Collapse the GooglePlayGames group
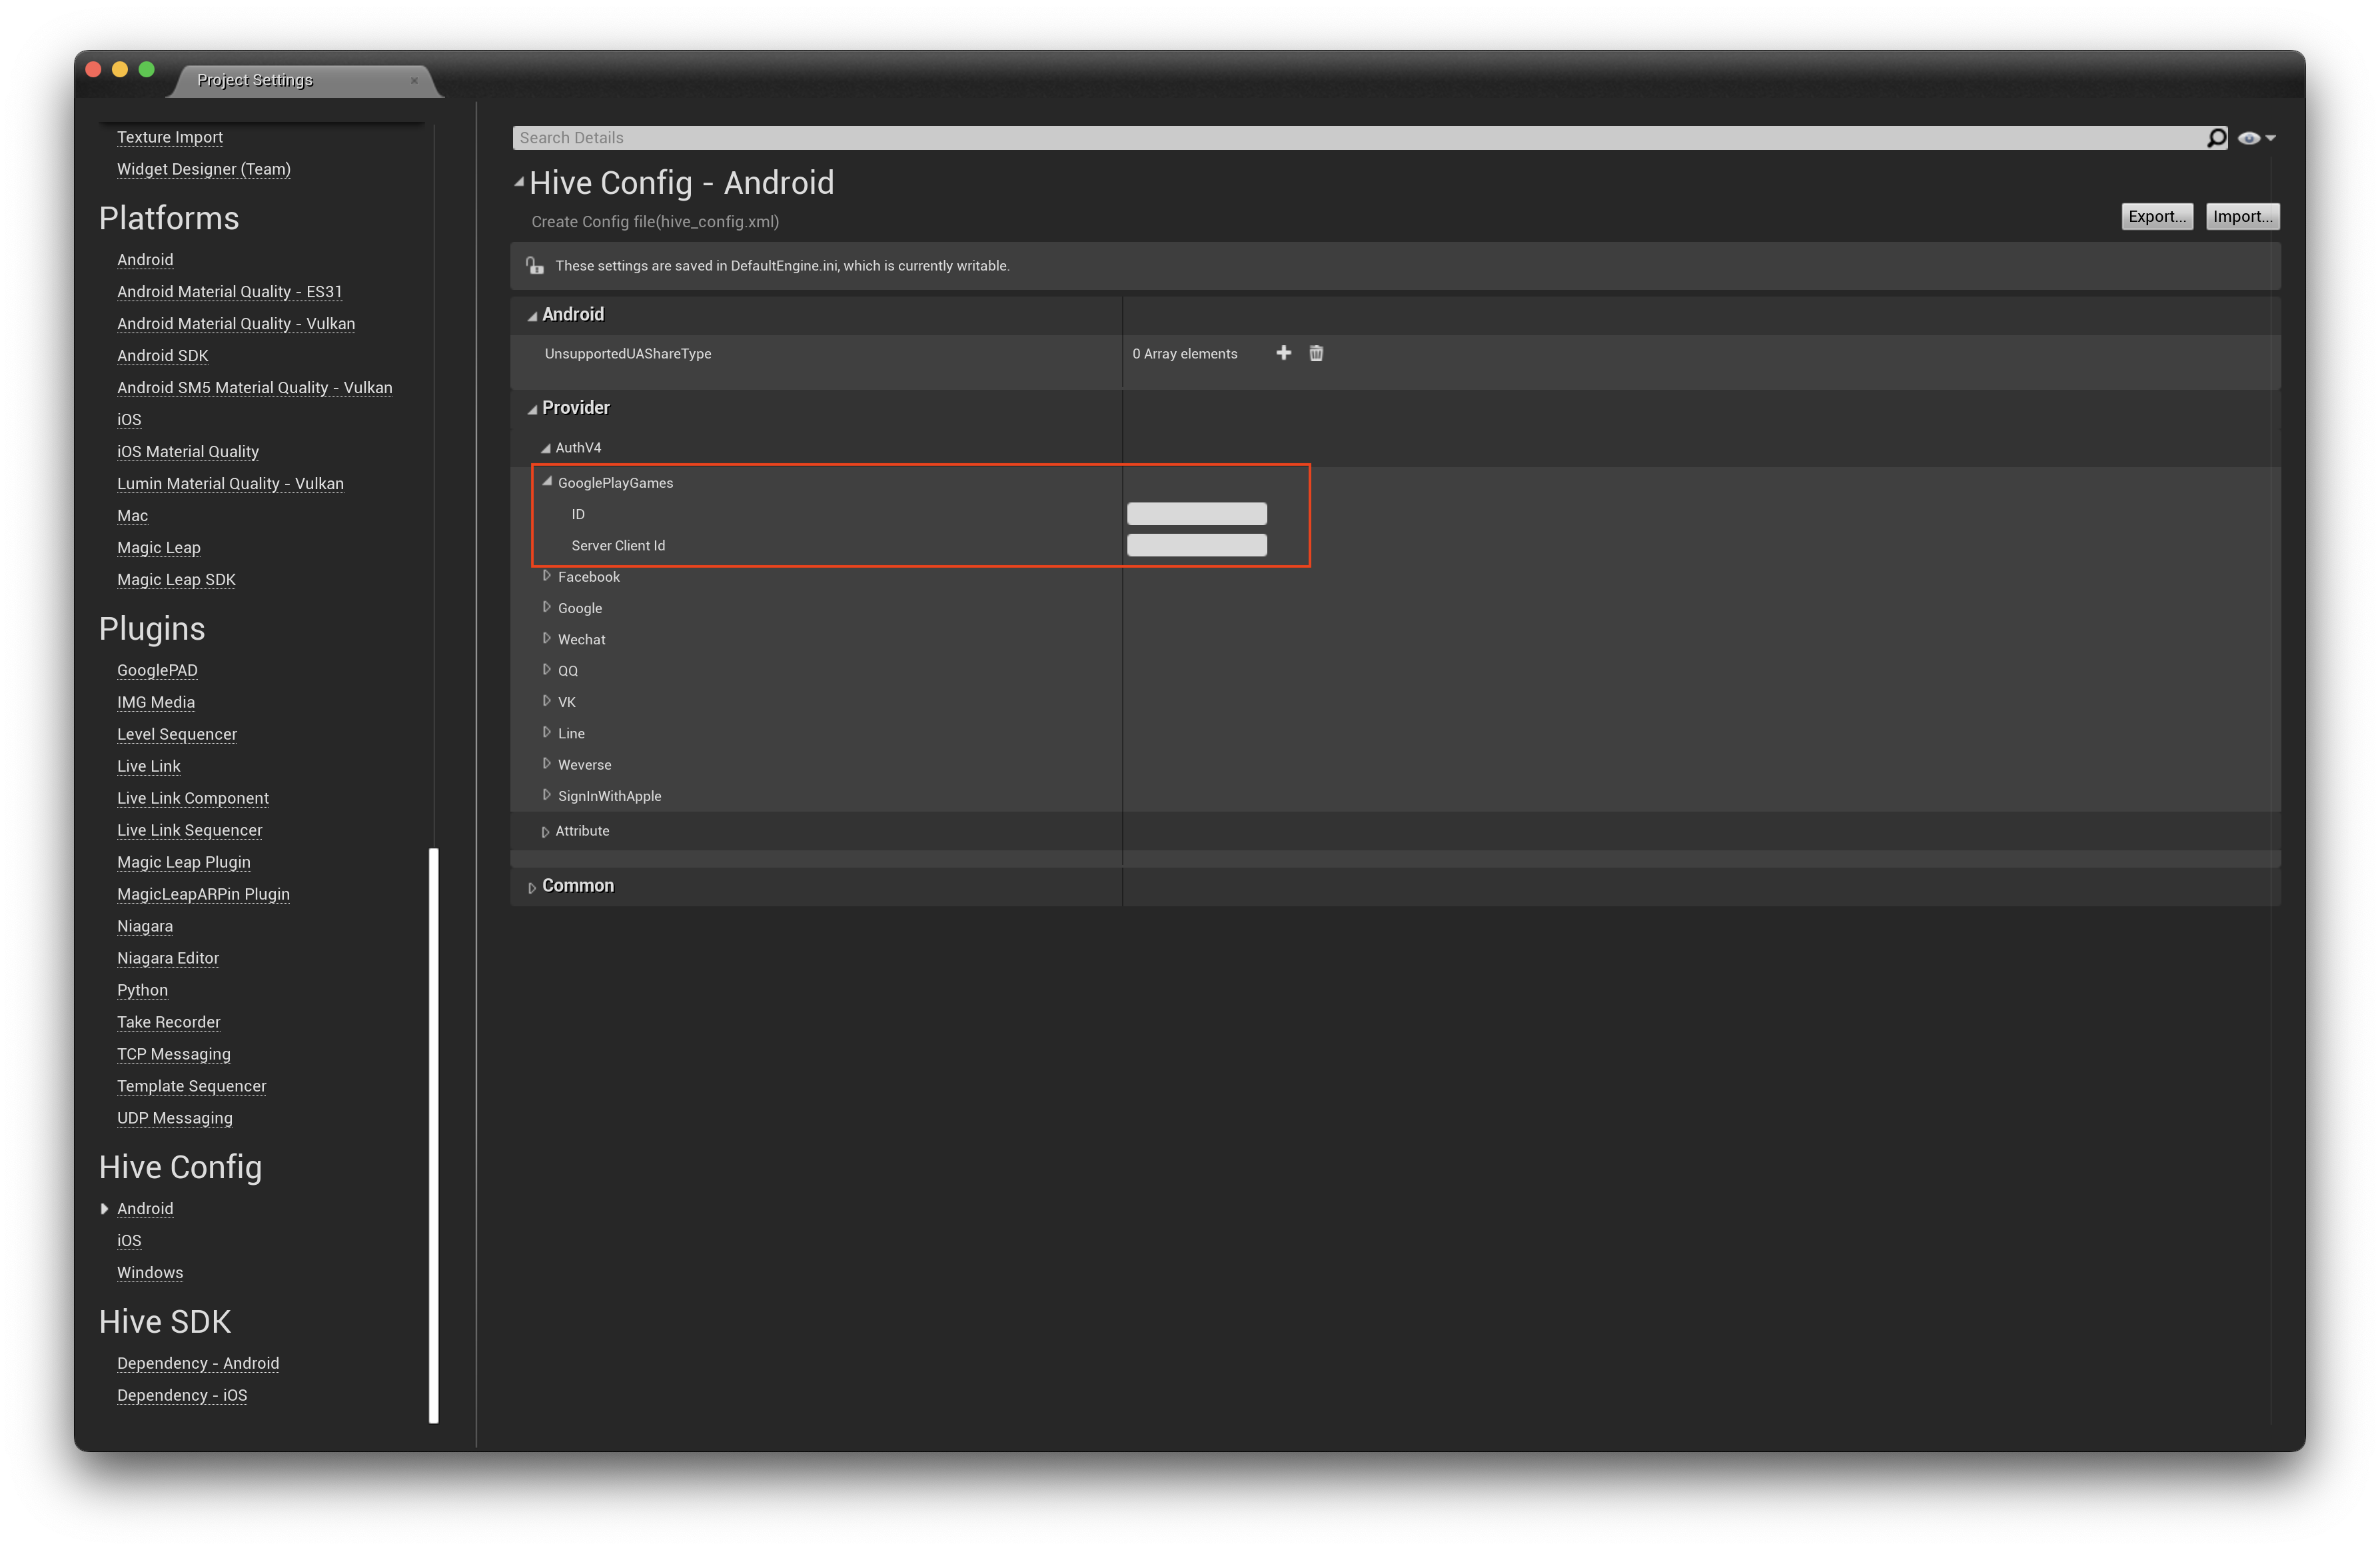Image resolution: width=2380 pixels, height=1550 pixels. (x=547, y=482)
